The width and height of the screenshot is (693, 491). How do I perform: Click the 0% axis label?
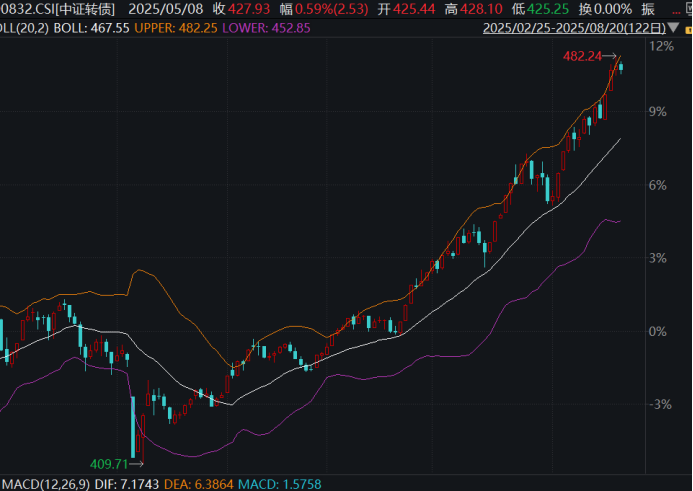coord(658,331)
